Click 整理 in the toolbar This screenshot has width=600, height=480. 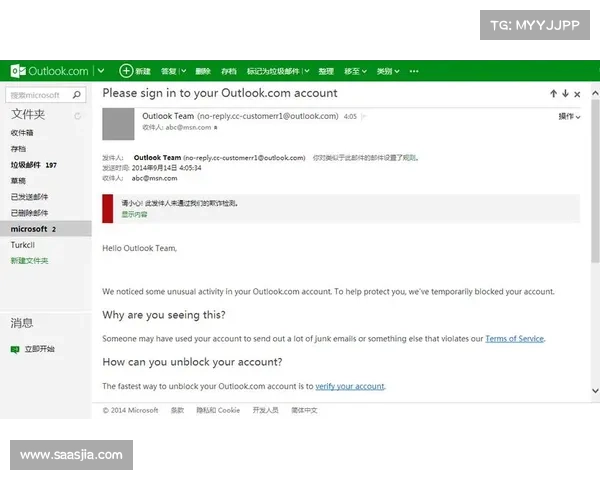[x=326, y=71]
